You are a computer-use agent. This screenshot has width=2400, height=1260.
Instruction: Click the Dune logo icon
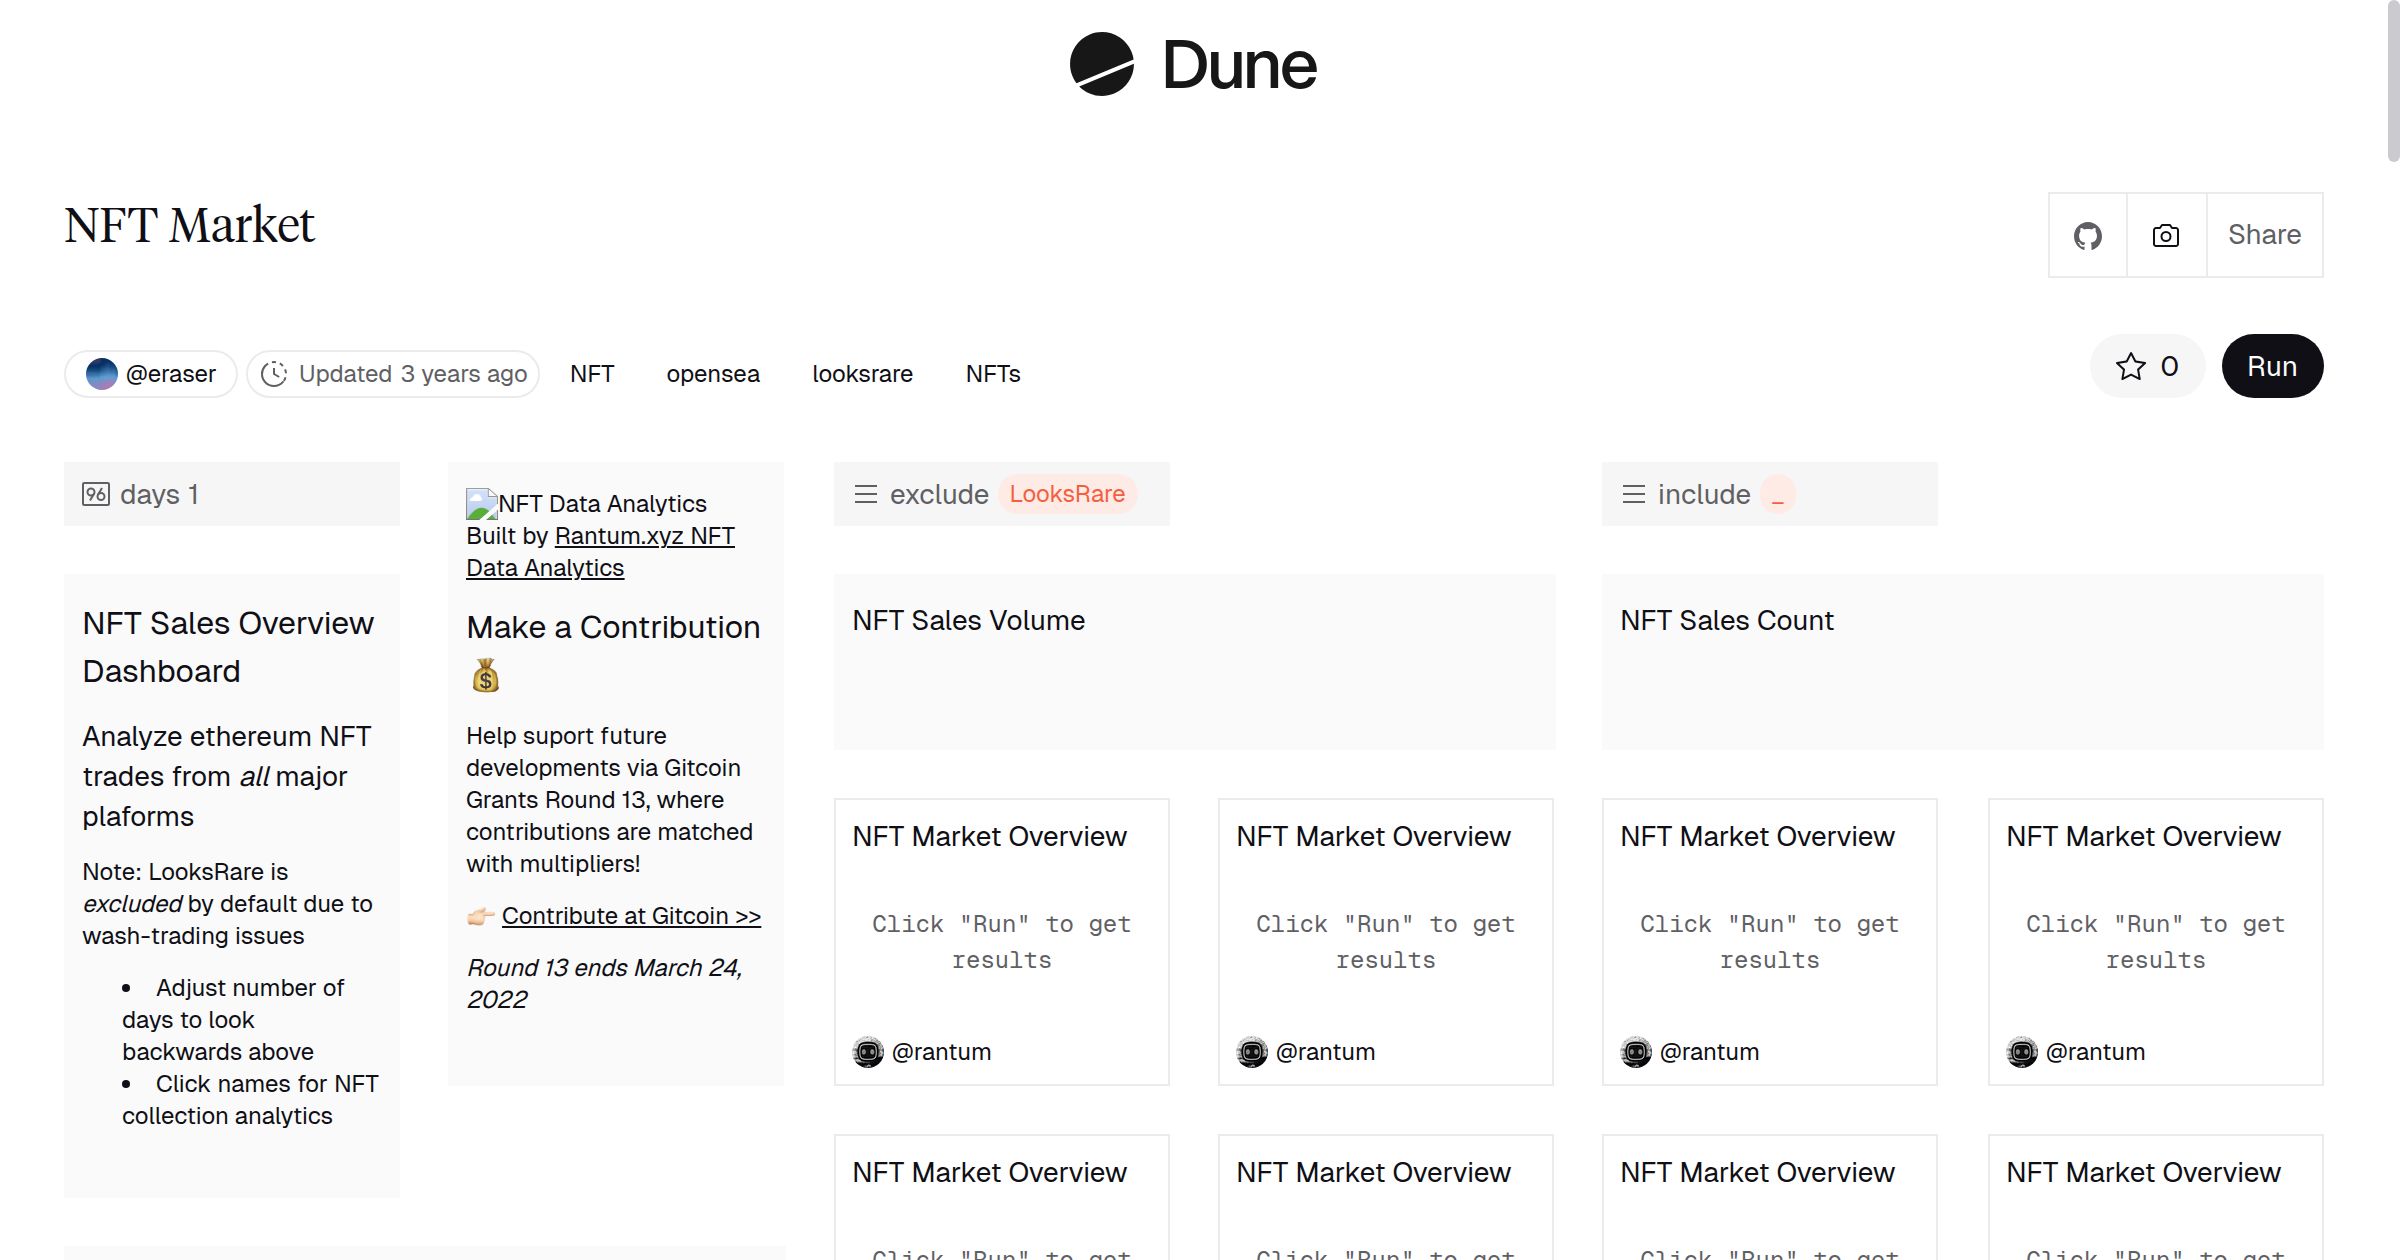click(1101, 64)
